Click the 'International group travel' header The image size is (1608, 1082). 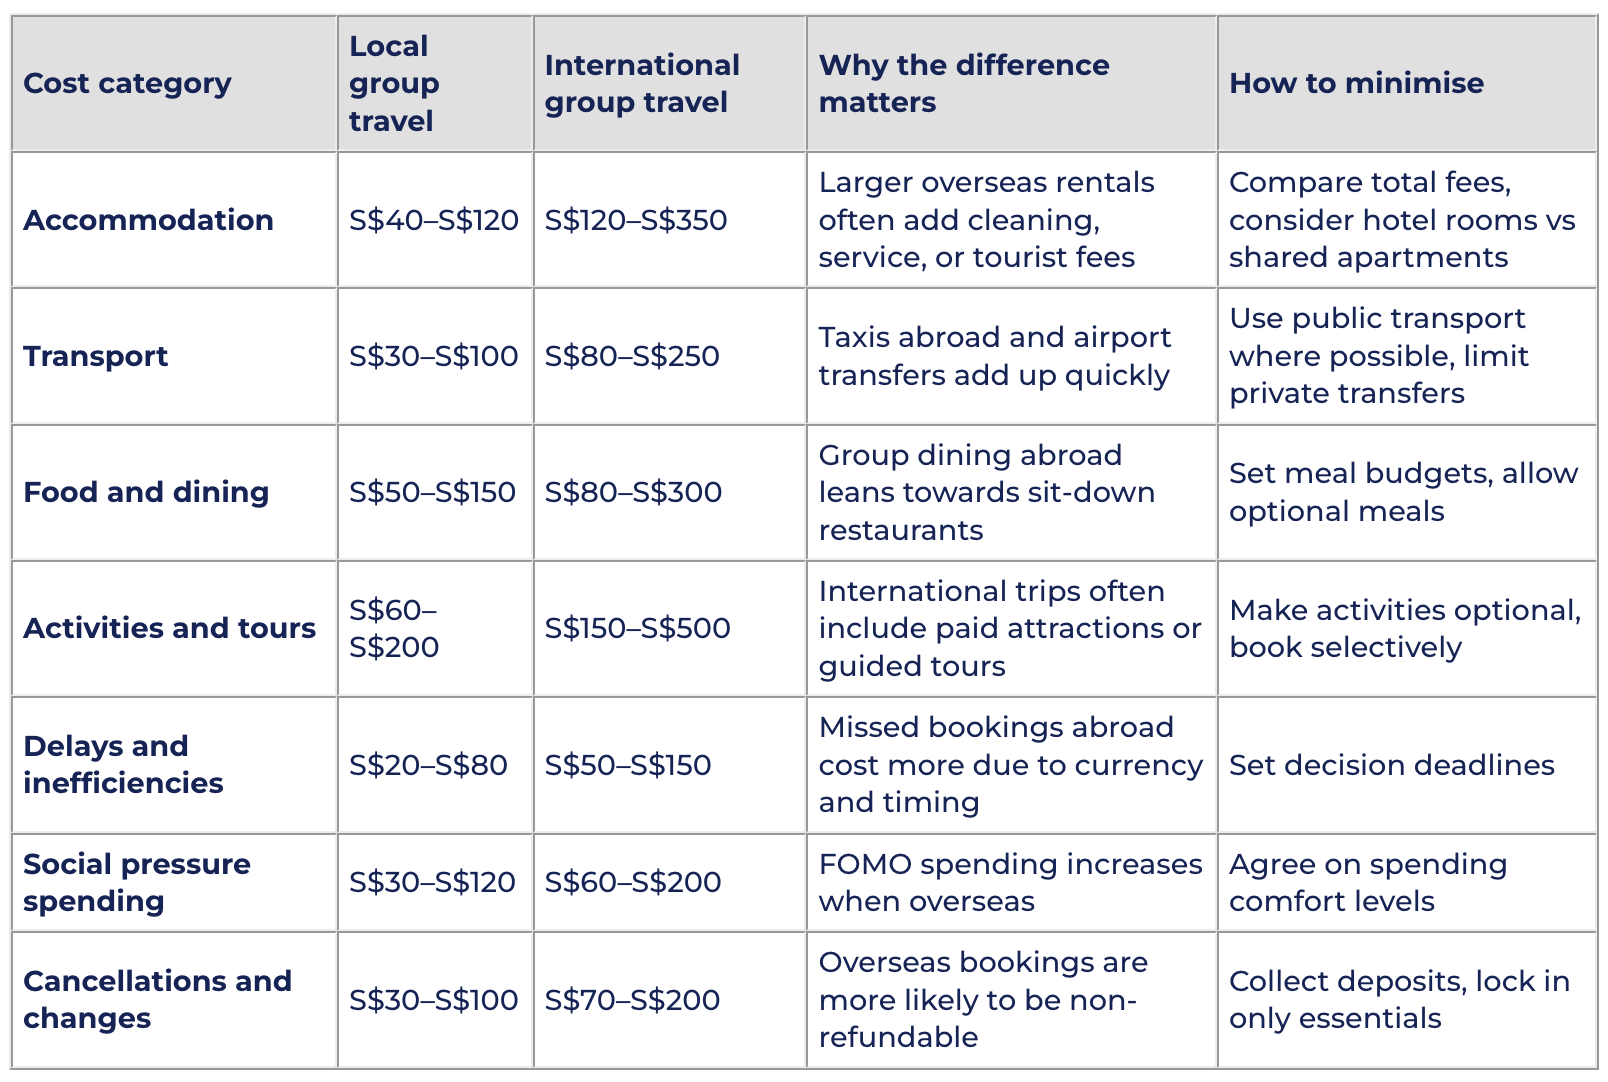669,83
